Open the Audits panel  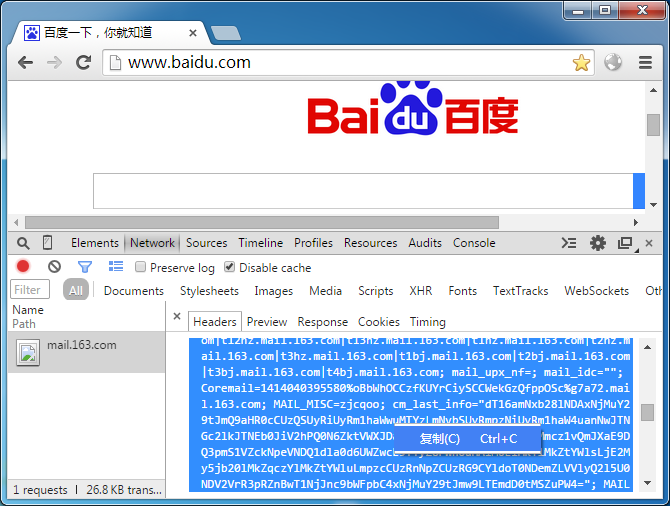pyautogui.click(x=425, y=243)
